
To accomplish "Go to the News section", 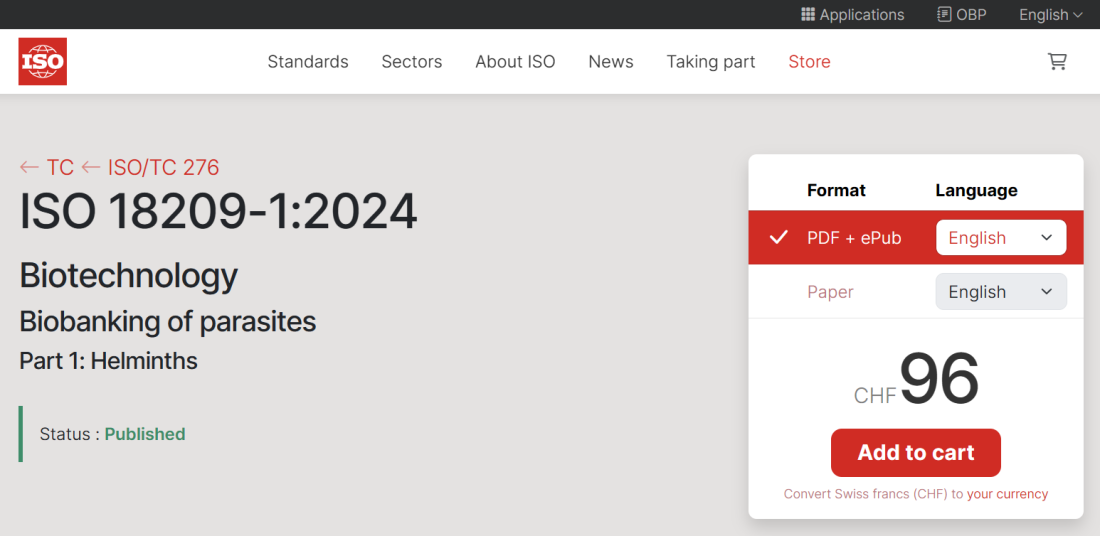I will [611, 62].
